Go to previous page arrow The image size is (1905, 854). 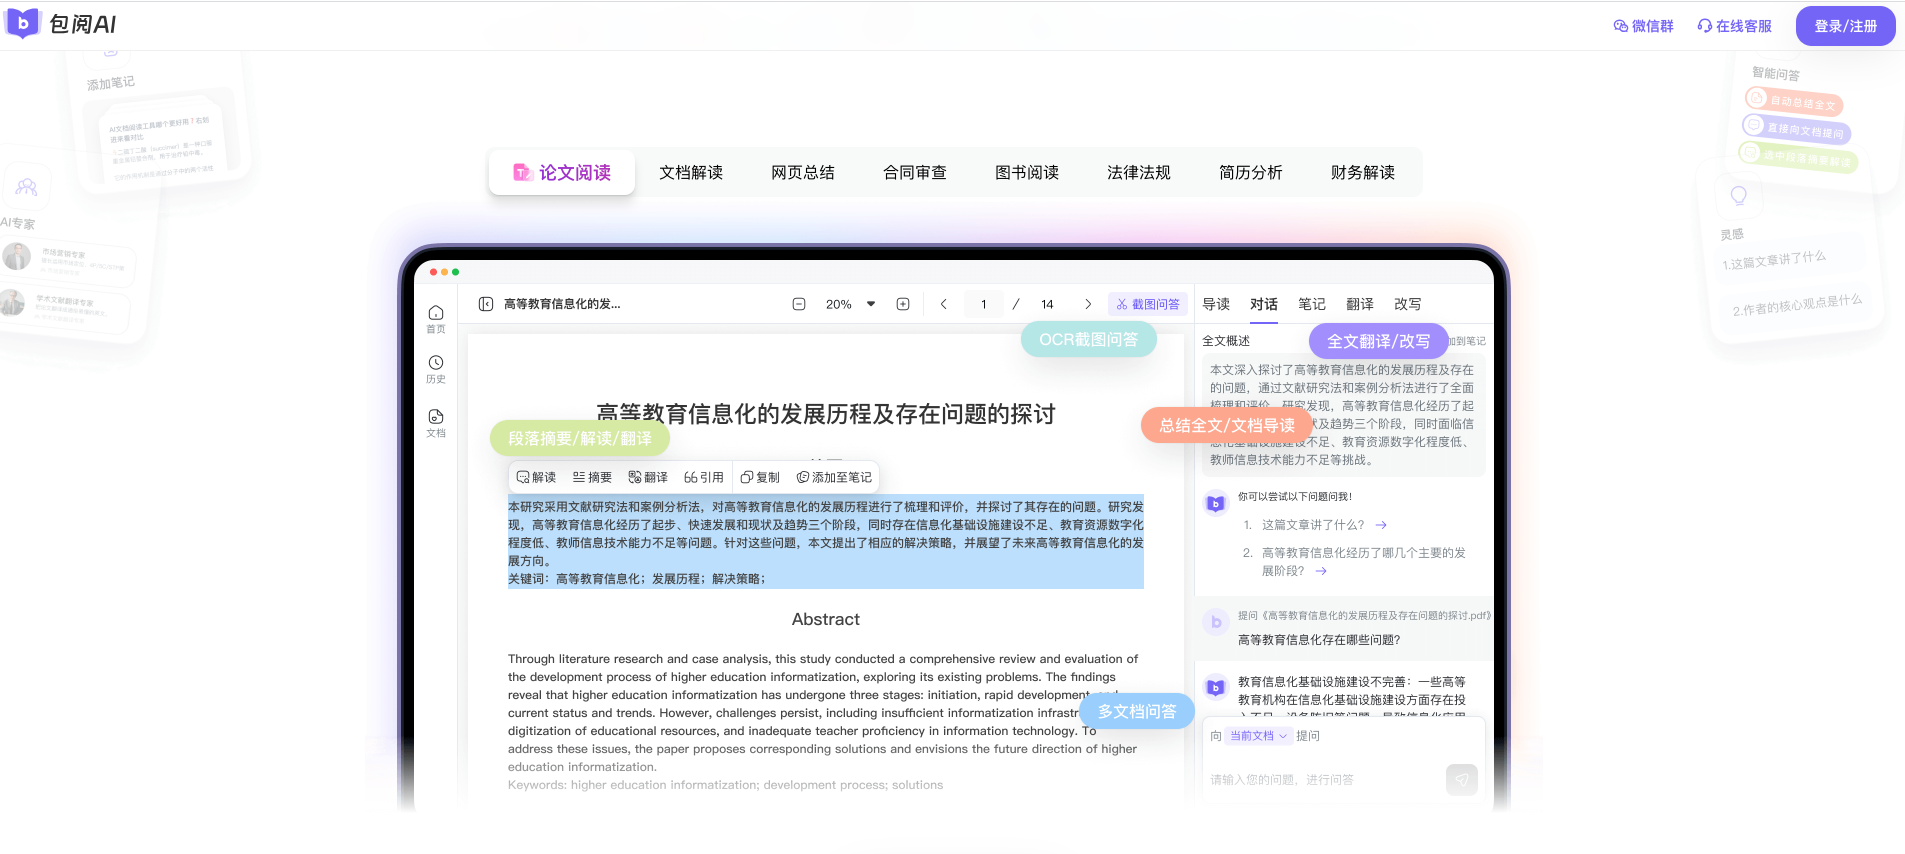943,304
